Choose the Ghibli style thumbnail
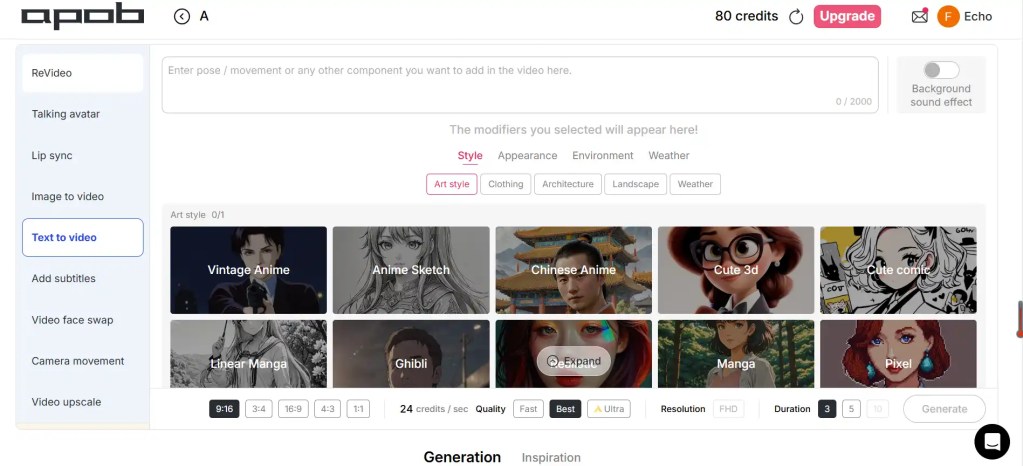This screenshot has height=466, width=1023. (411, 354)
